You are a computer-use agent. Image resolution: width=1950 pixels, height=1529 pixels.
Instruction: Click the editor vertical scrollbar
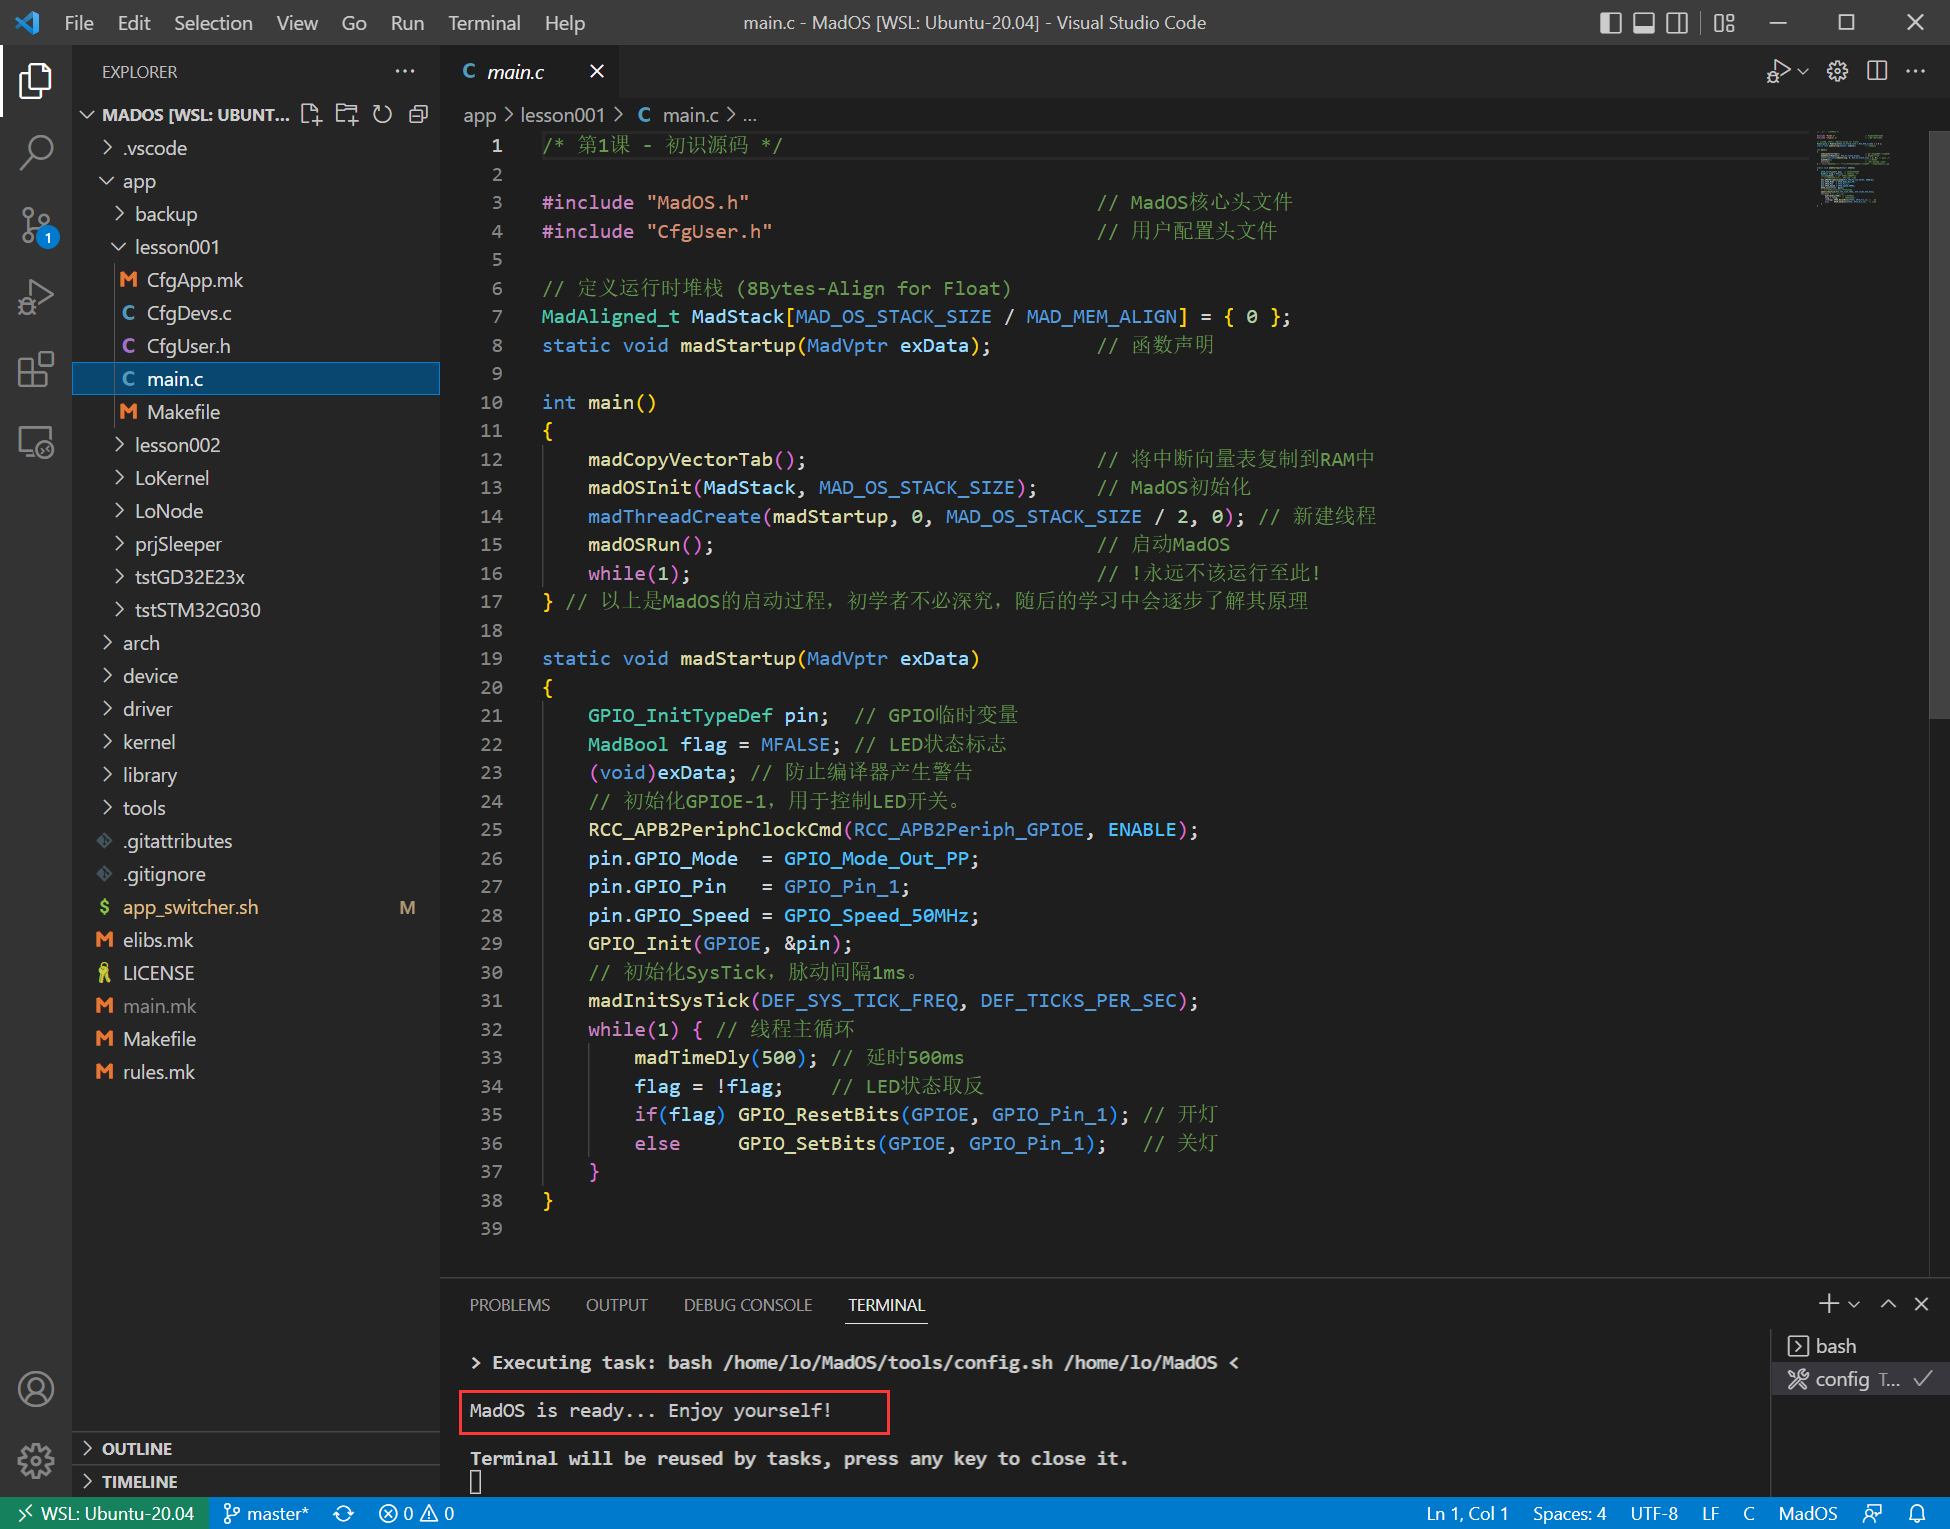click(1939, 424)
